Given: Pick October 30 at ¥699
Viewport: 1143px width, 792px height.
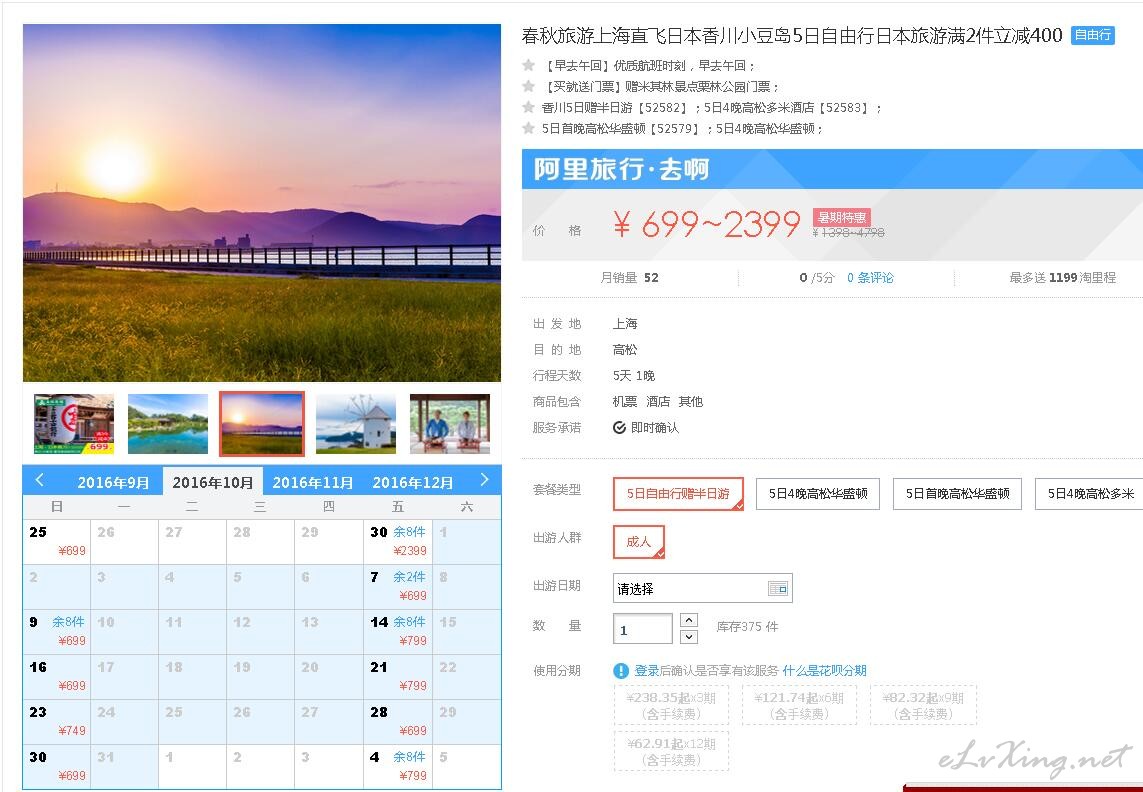Looking at the screenshot, I should point(57,766).
